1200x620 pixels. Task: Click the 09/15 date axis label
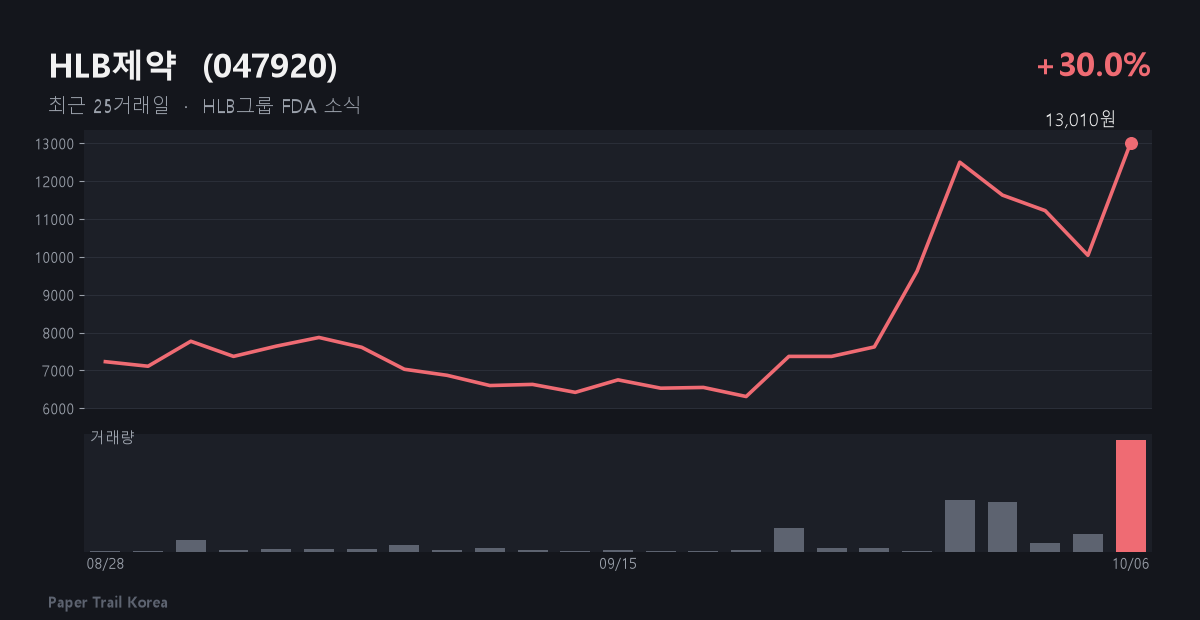pos(617,565)
